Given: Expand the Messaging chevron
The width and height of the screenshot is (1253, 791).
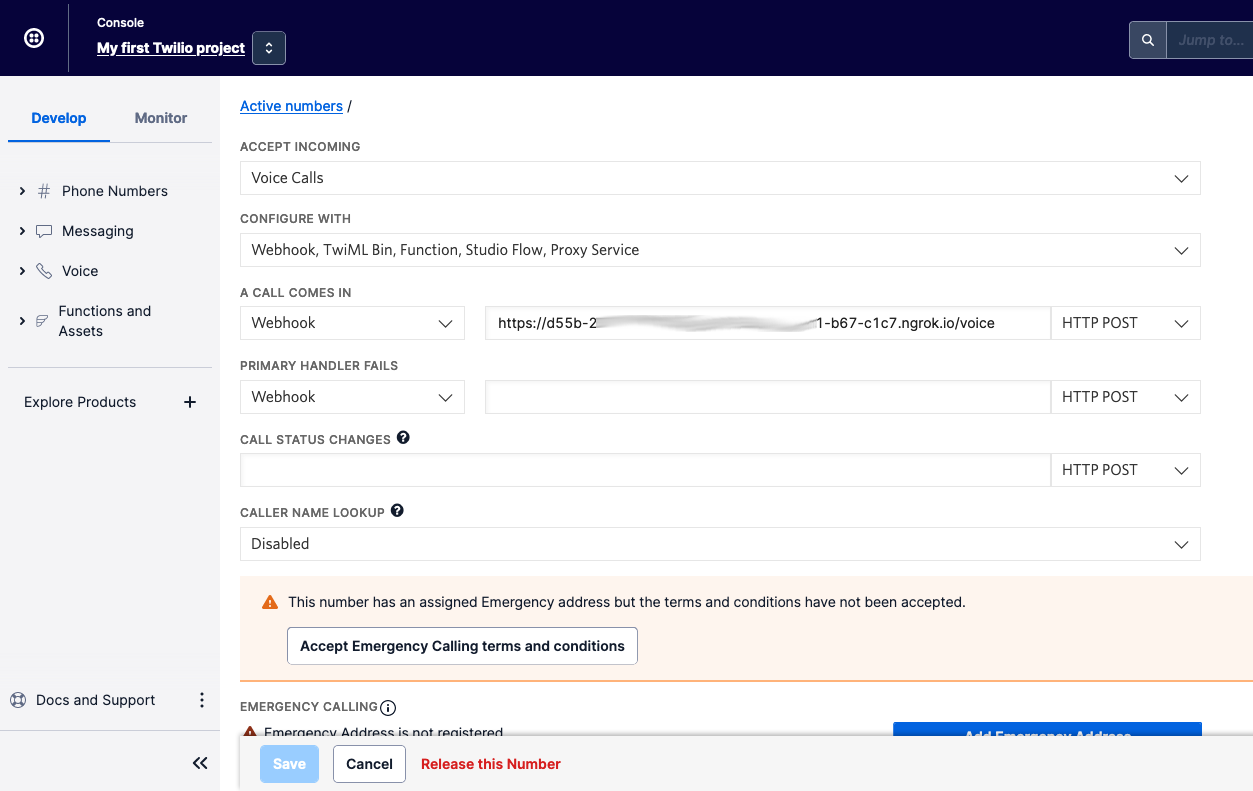Looking at the screenshot, I should (22, 231).
